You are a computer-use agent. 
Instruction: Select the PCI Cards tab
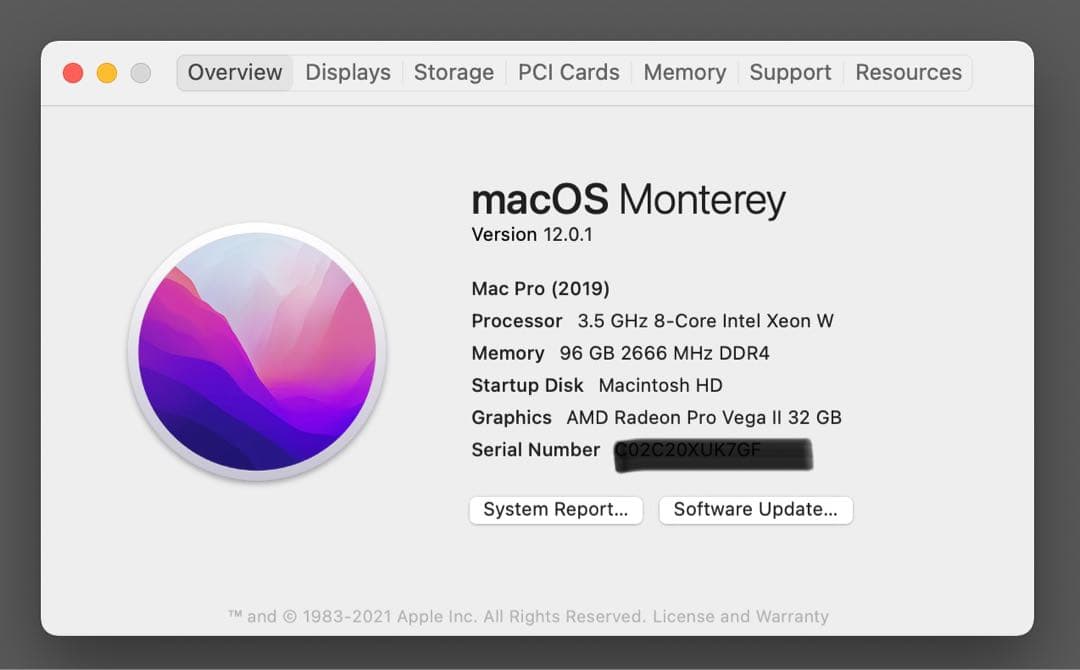[x=568, y=72]
